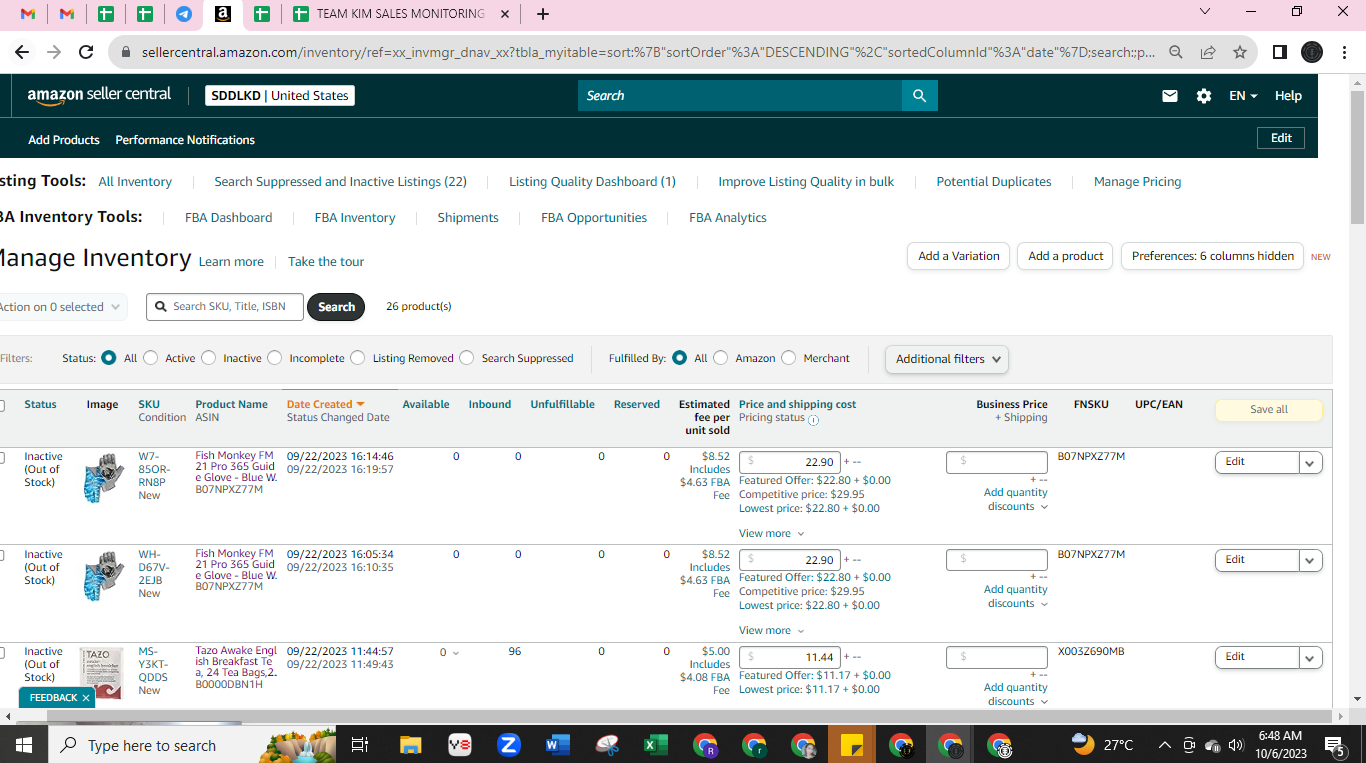Screen dimensions: 1366x763
Task: Click the volume icon in system tray
Action: pos(1236,745)
